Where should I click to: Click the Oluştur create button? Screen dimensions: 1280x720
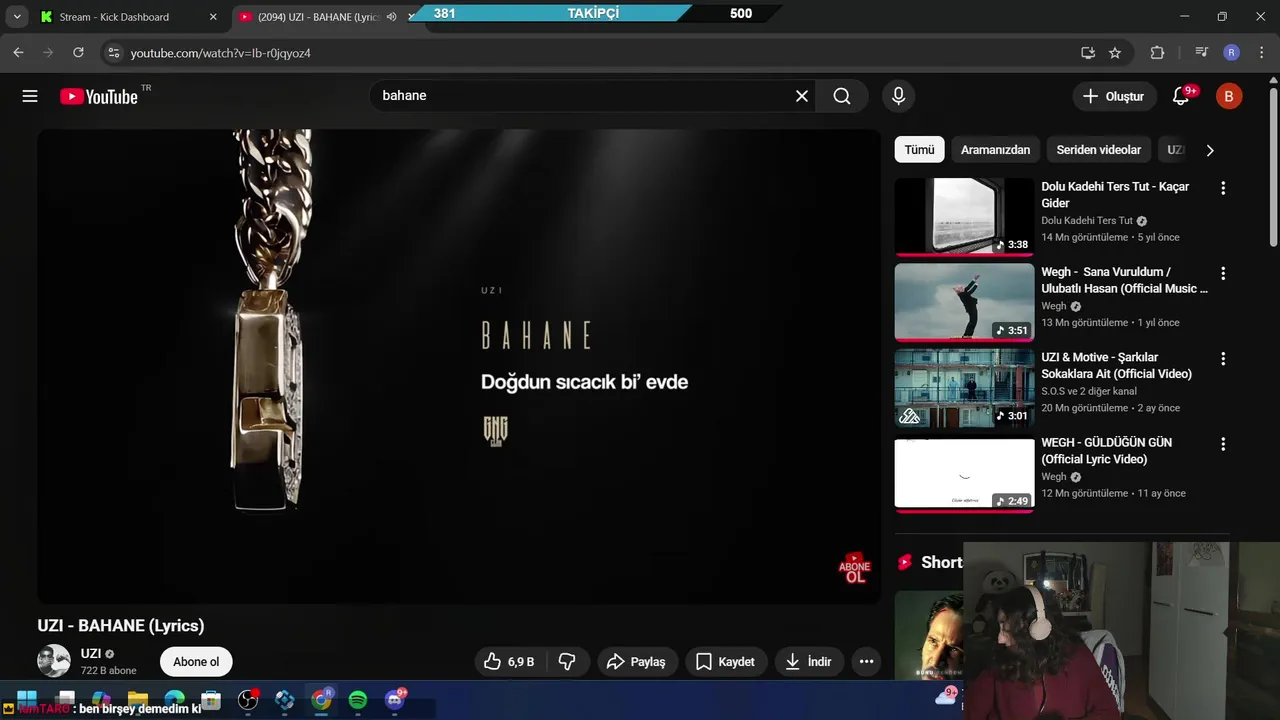(x=1114, y=96)
